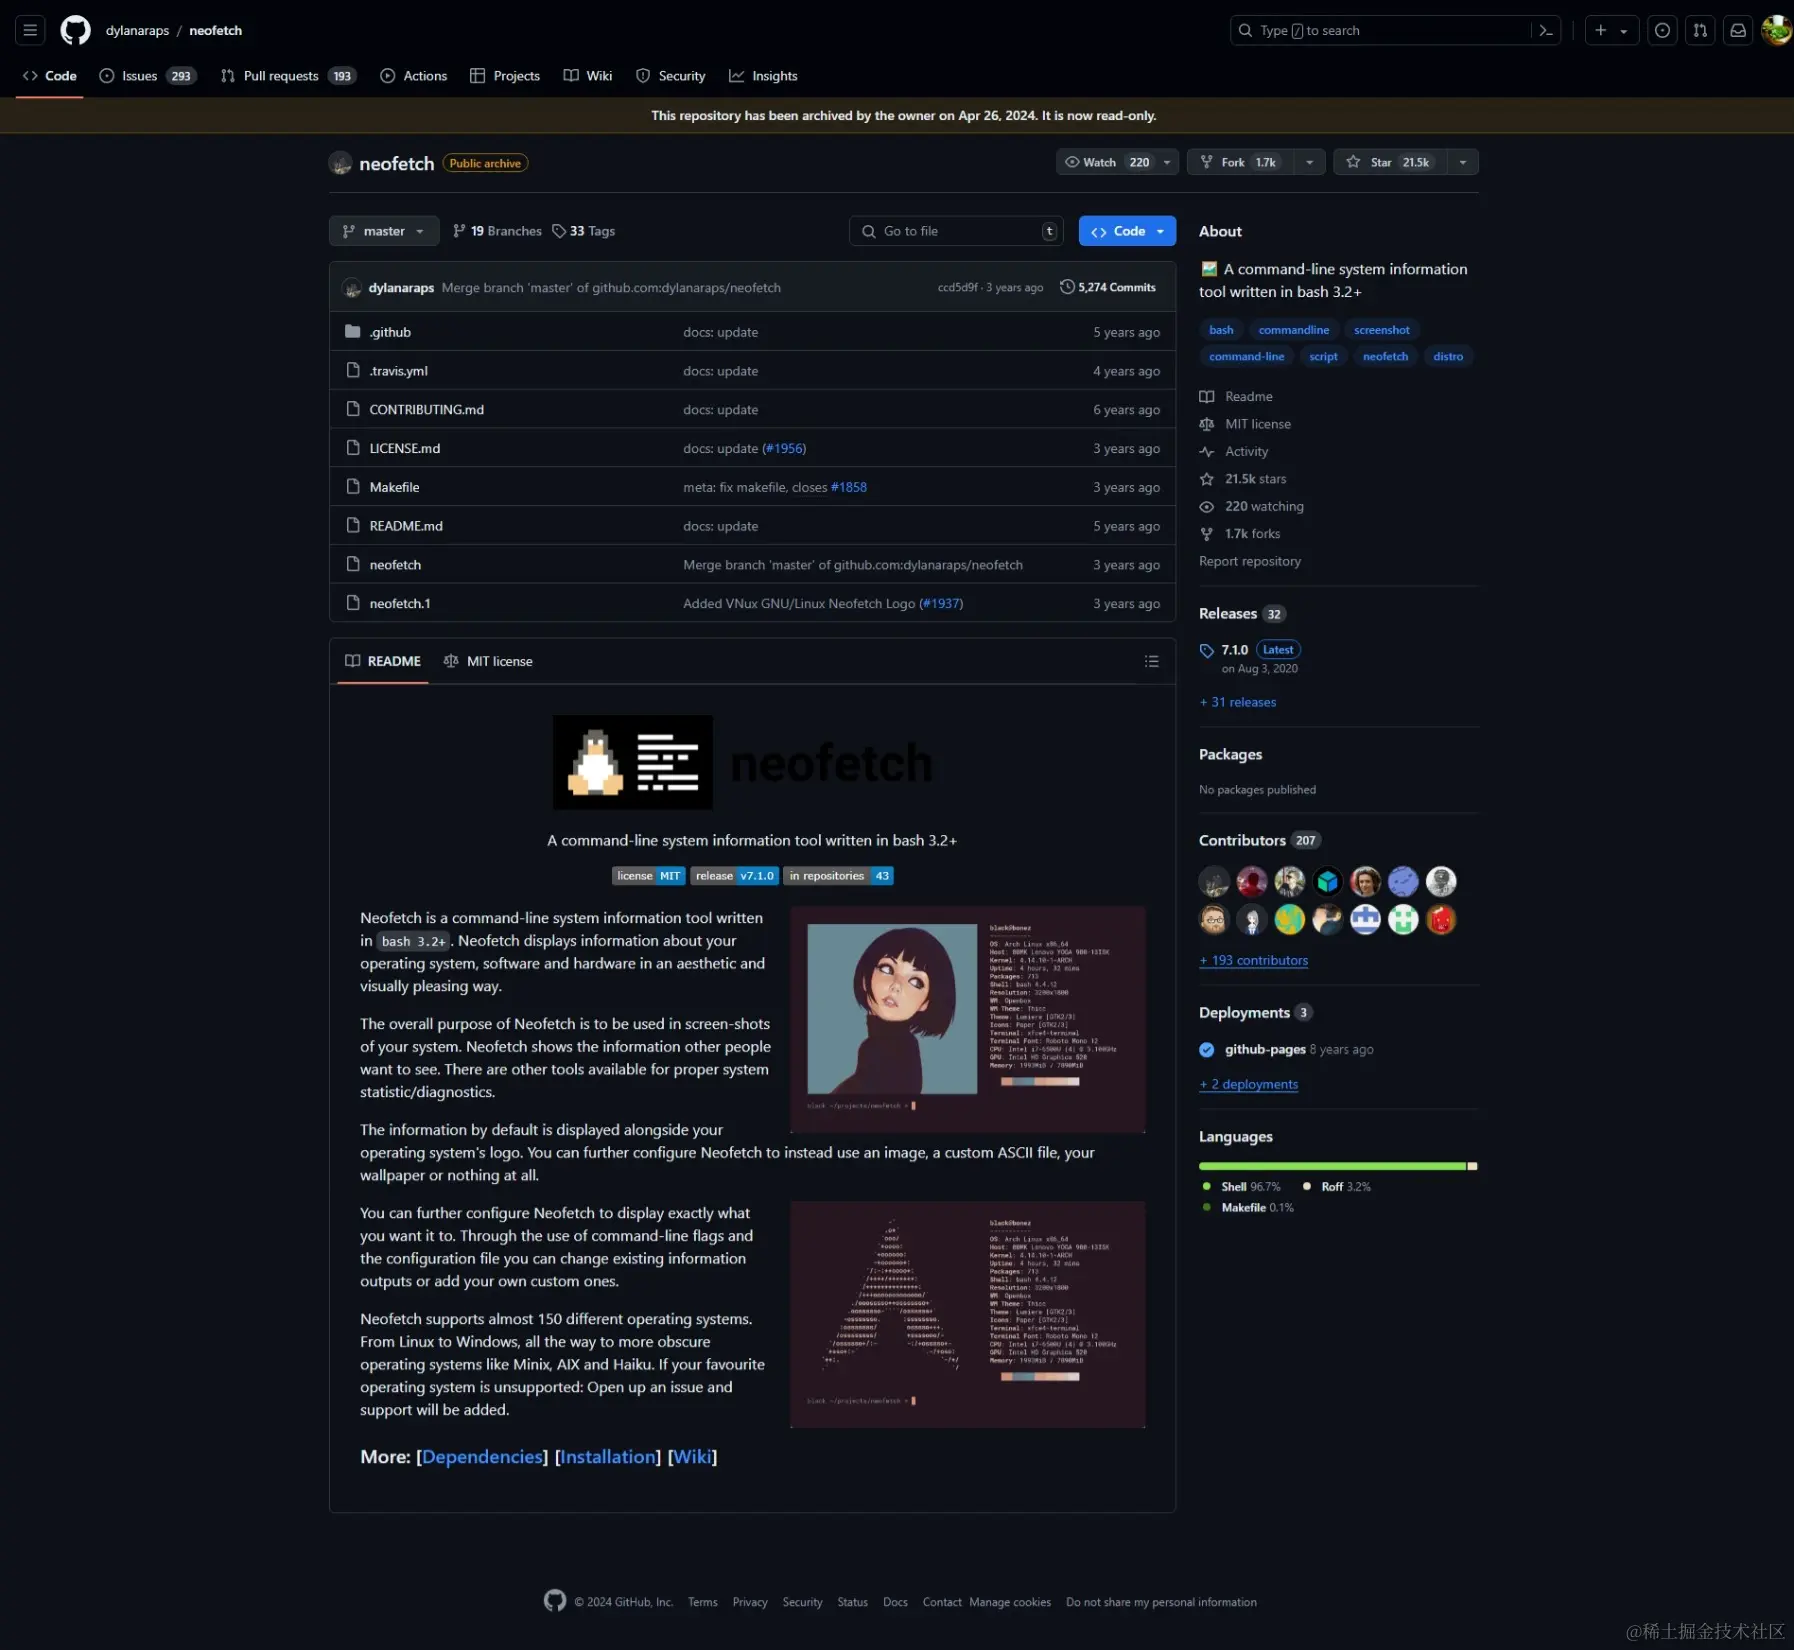Image resolution: width=1794 pixels, height=1650 pixels.
Task: Open the .github folder icon
Action: tap(352, 331)
